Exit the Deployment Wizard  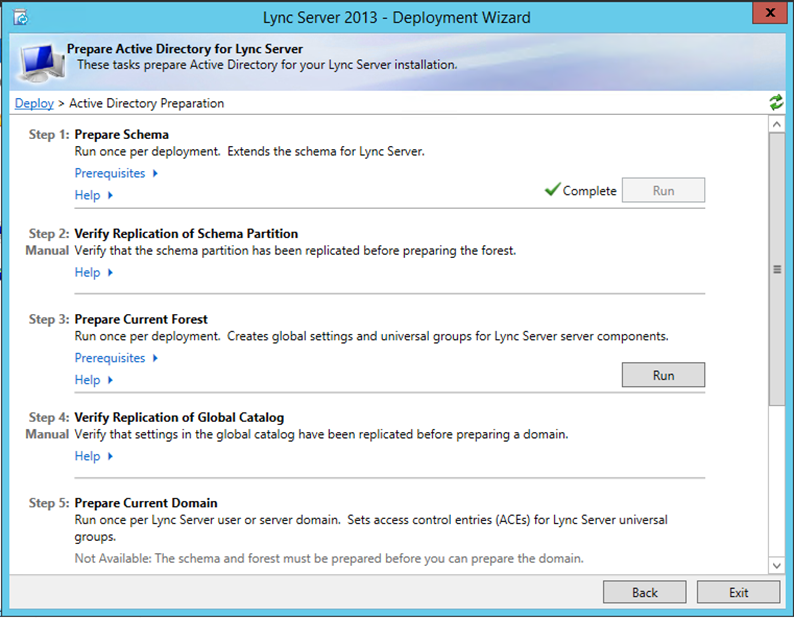(738, 593)
